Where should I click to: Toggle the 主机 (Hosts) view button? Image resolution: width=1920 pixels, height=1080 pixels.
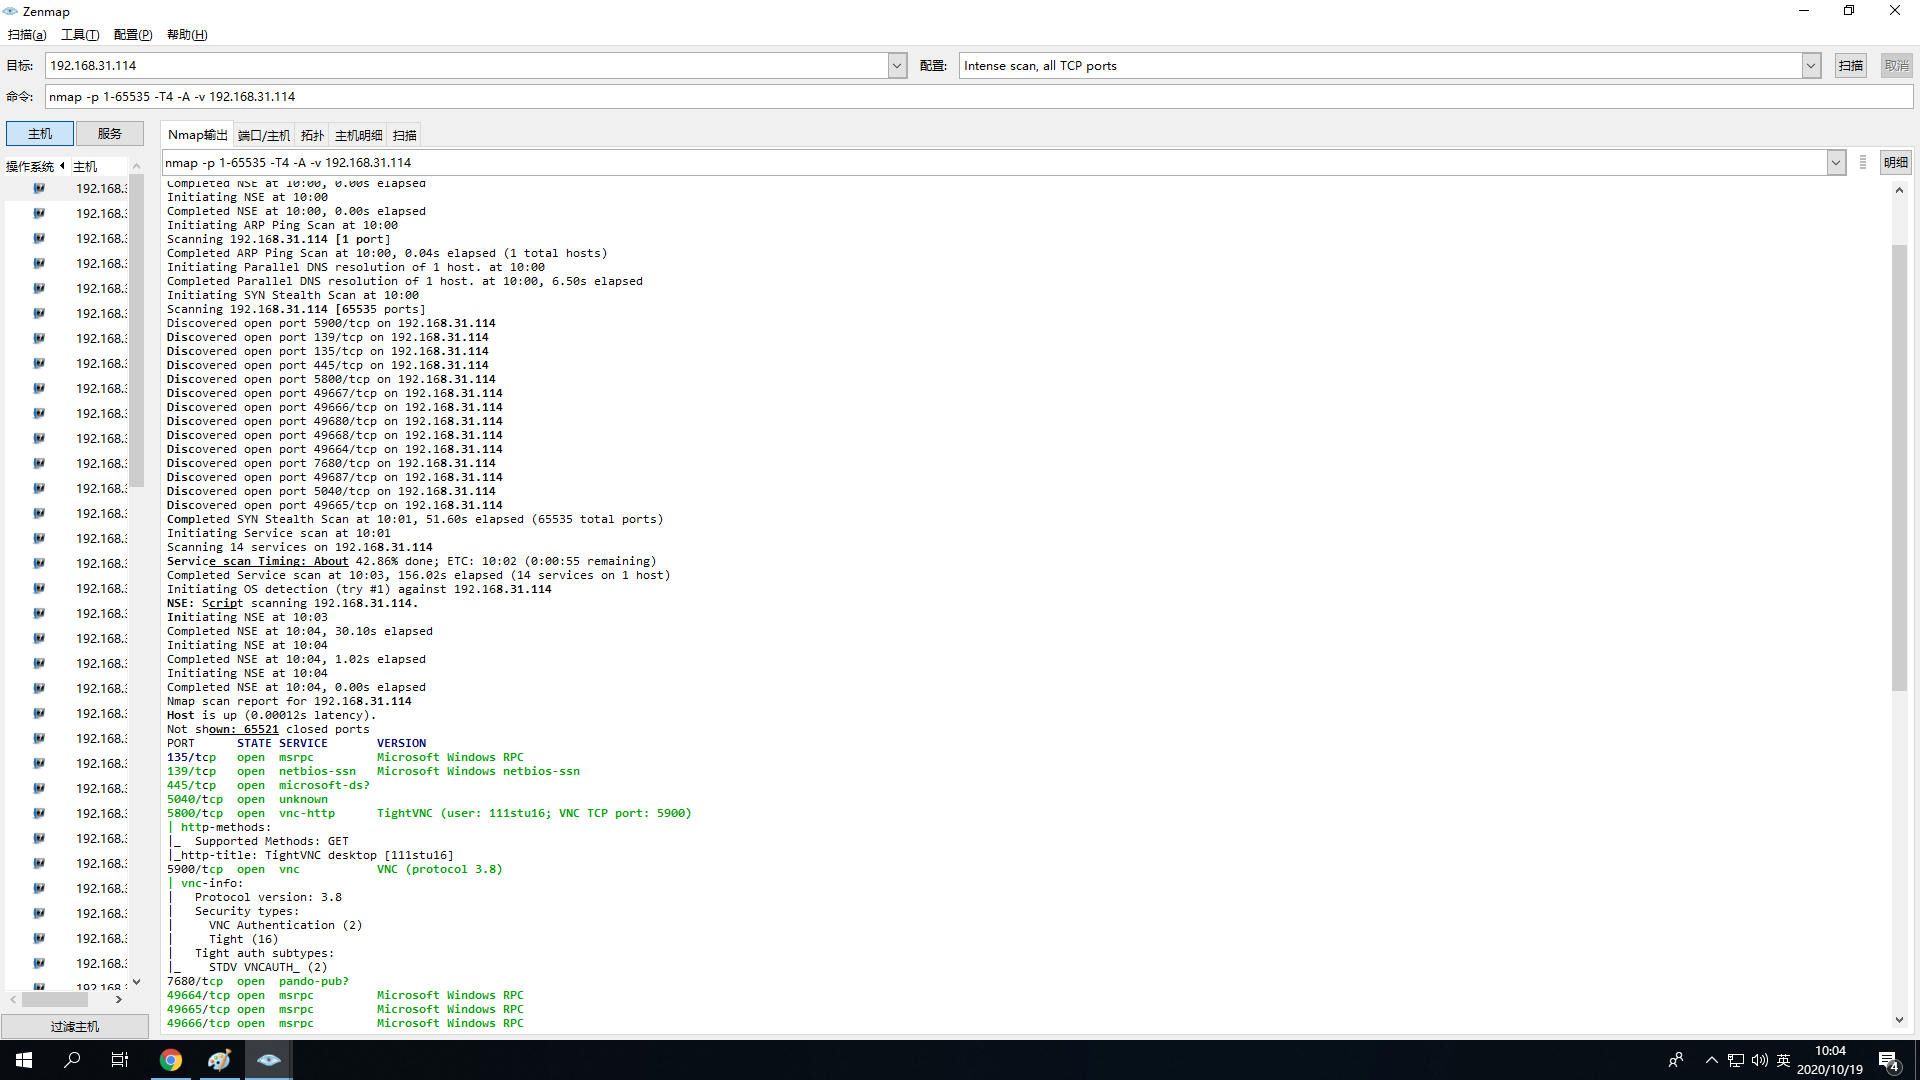click(40, 134)
